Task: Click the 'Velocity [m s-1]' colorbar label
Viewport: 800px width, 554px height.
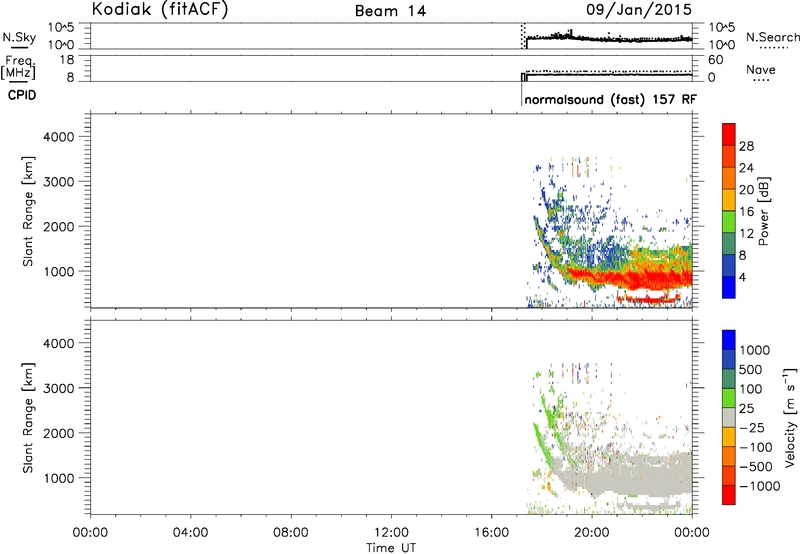Action: click(x=790, y=417)
